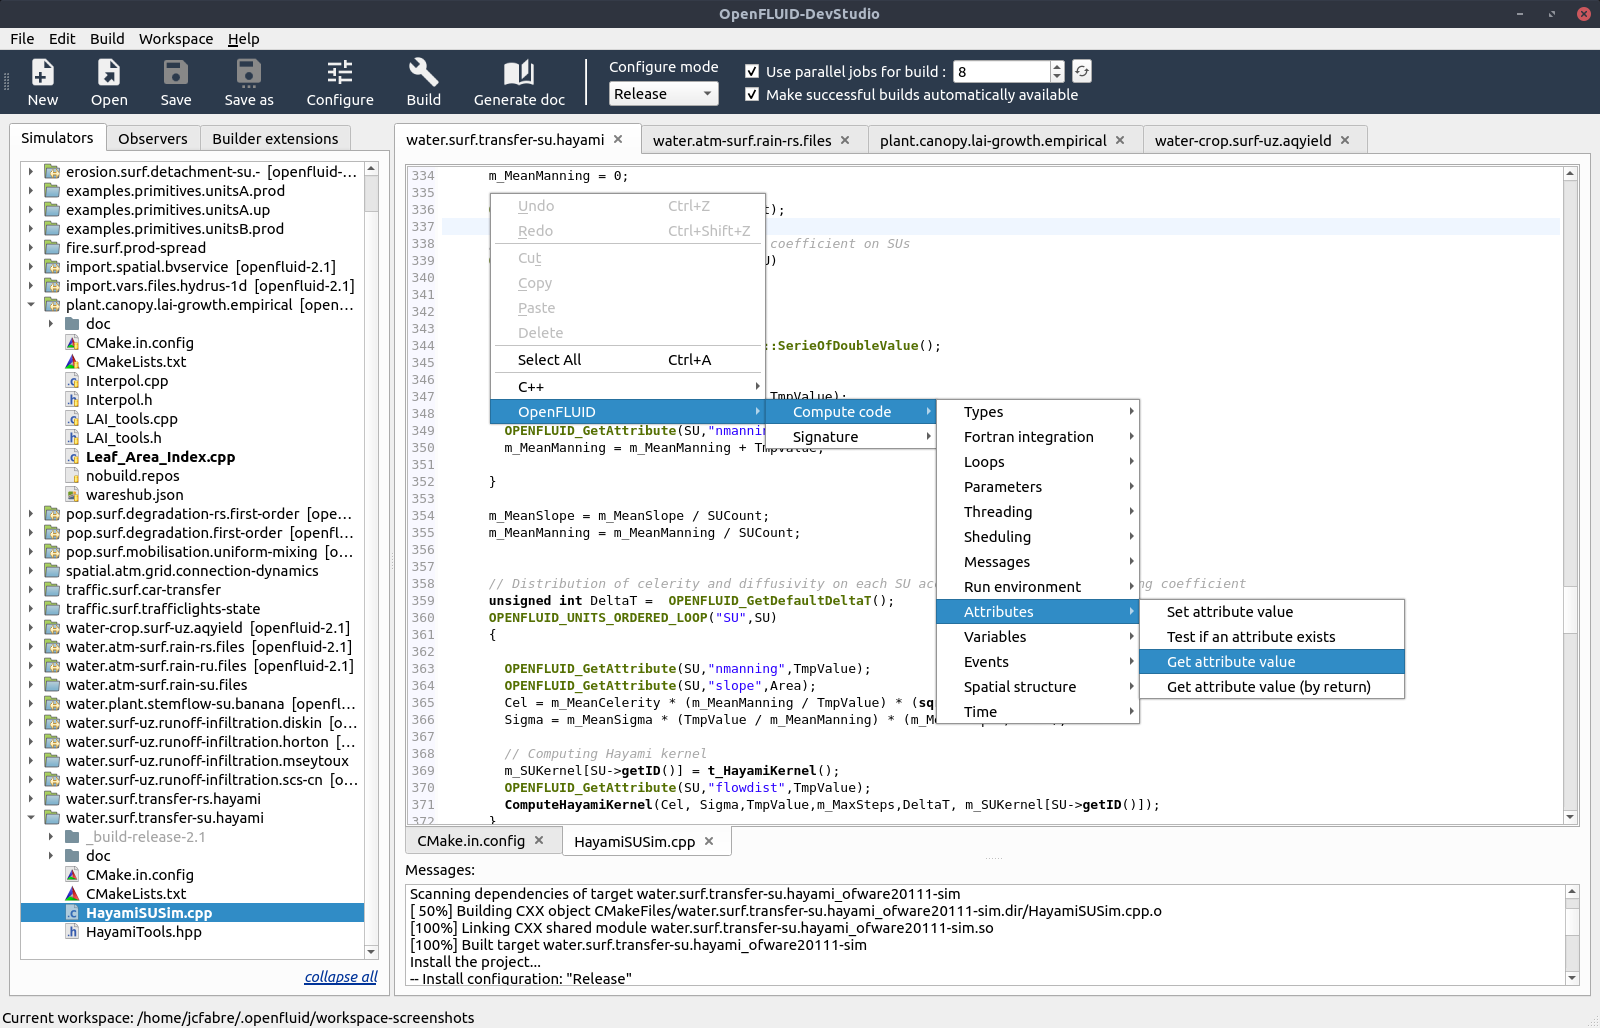Save the file with the Save icon
The width and height of the screenshot is (1600, 1028).
(176, 82)
